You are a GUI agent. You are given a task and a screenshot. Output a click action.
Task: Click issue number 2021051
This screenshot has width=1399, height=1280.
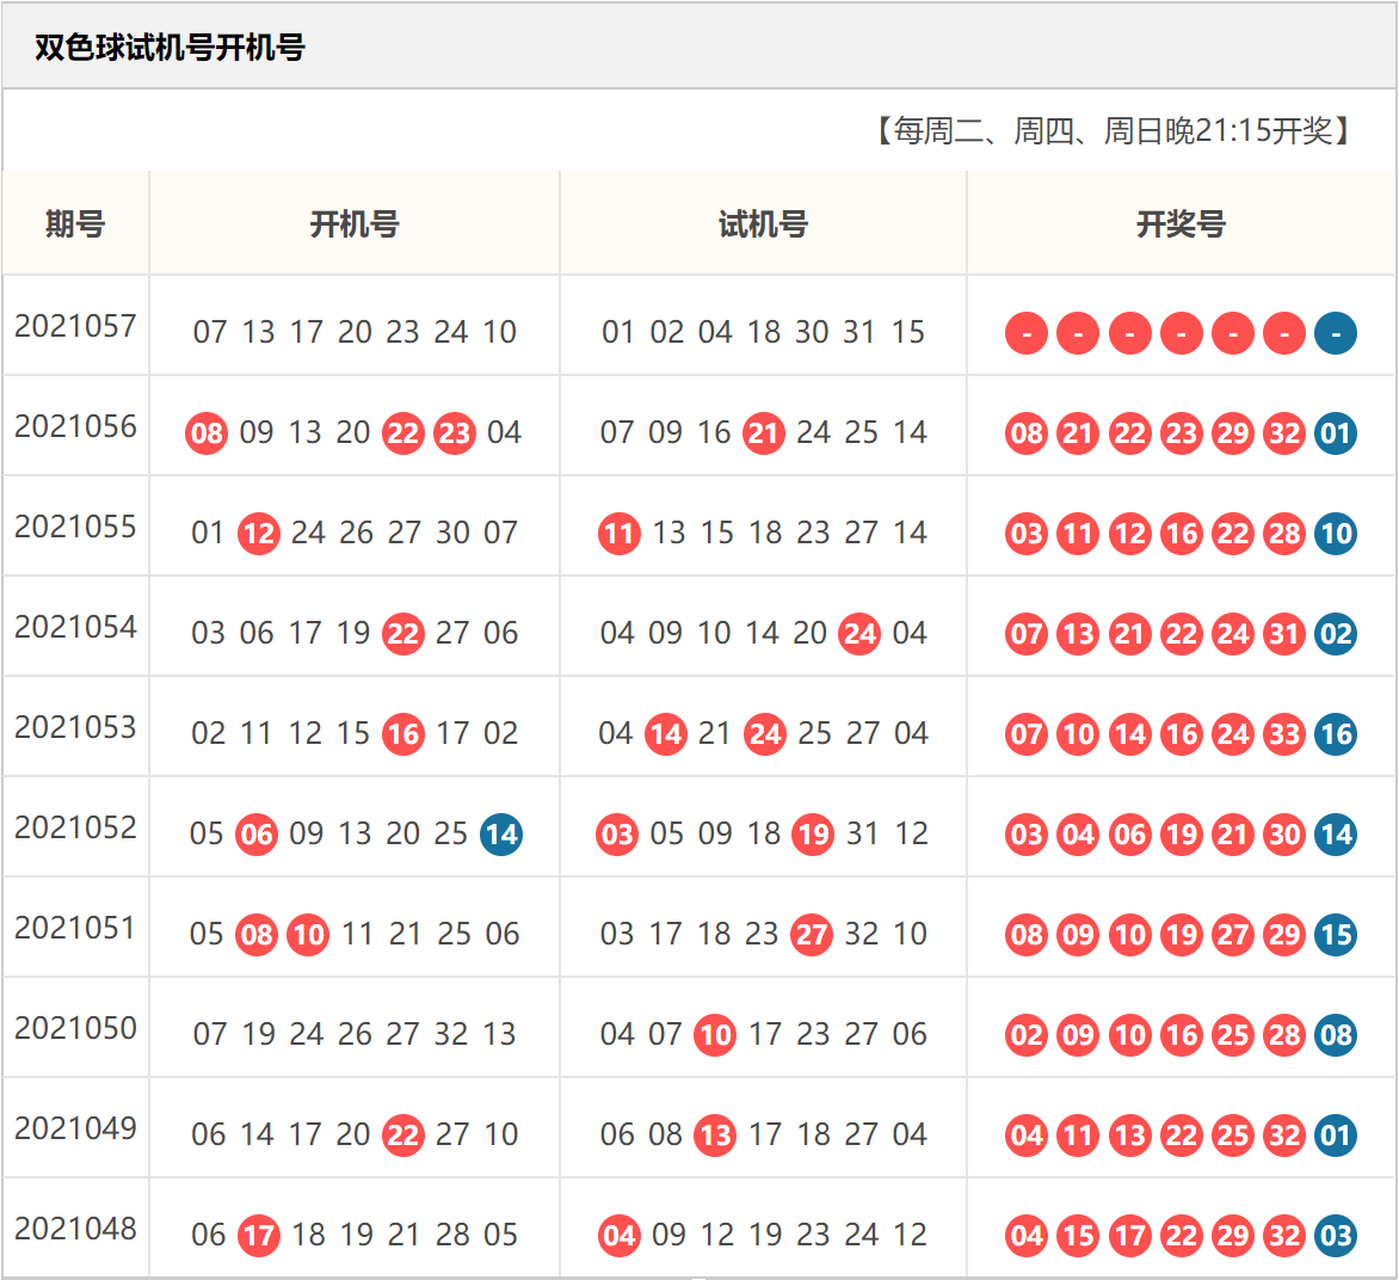point(75,928)
